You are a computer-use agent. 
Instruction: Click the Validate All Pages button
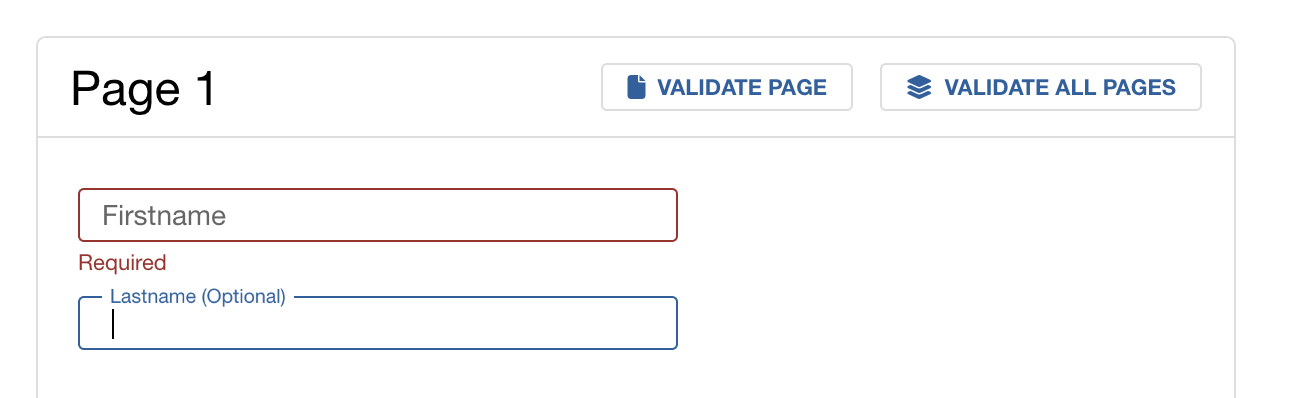point(1040,87)
